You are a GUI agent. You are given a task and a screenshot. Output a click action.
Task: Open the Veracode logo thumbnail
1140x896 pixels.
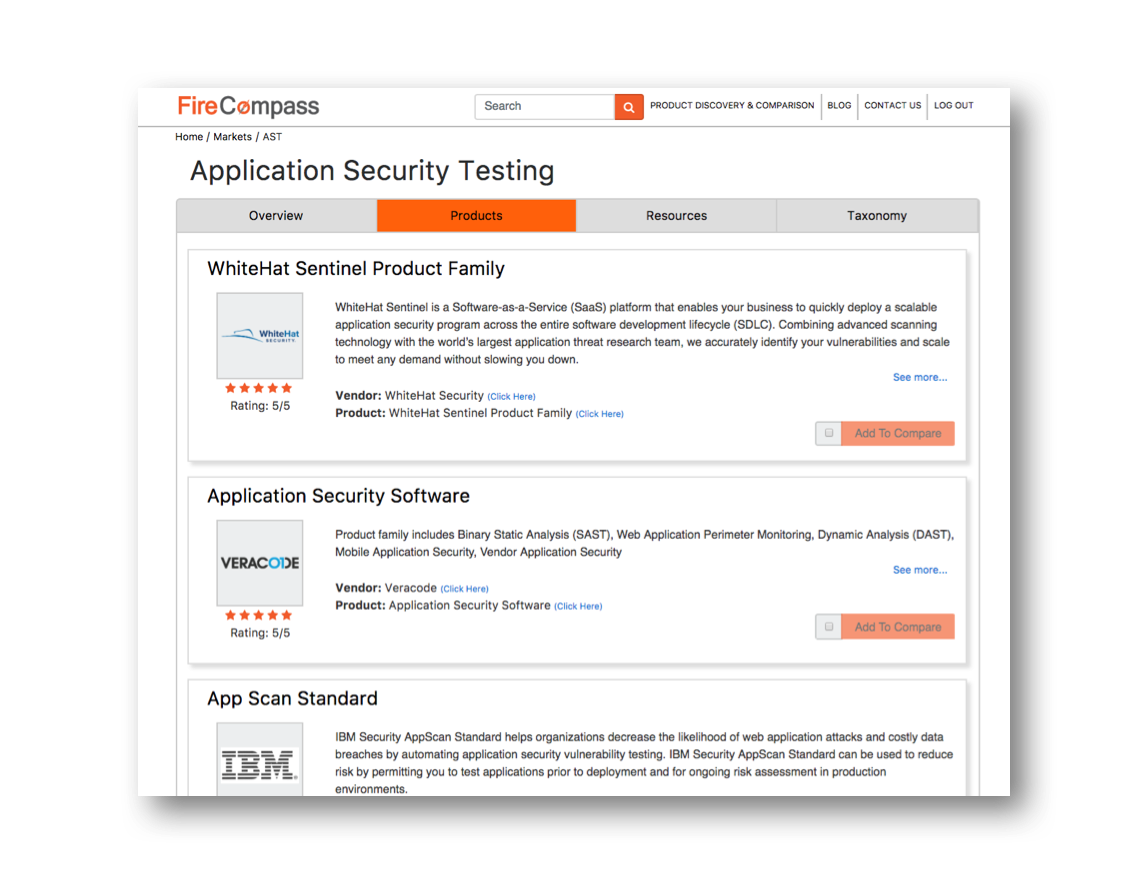coord(260,563)
